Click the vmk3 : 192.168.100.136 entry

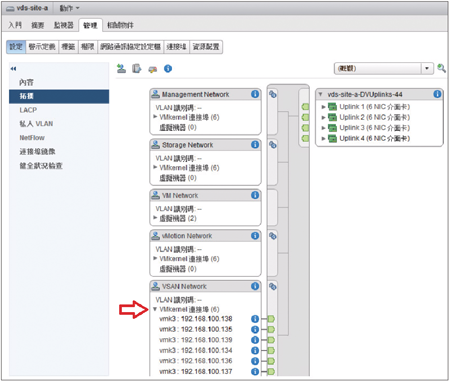196,361
